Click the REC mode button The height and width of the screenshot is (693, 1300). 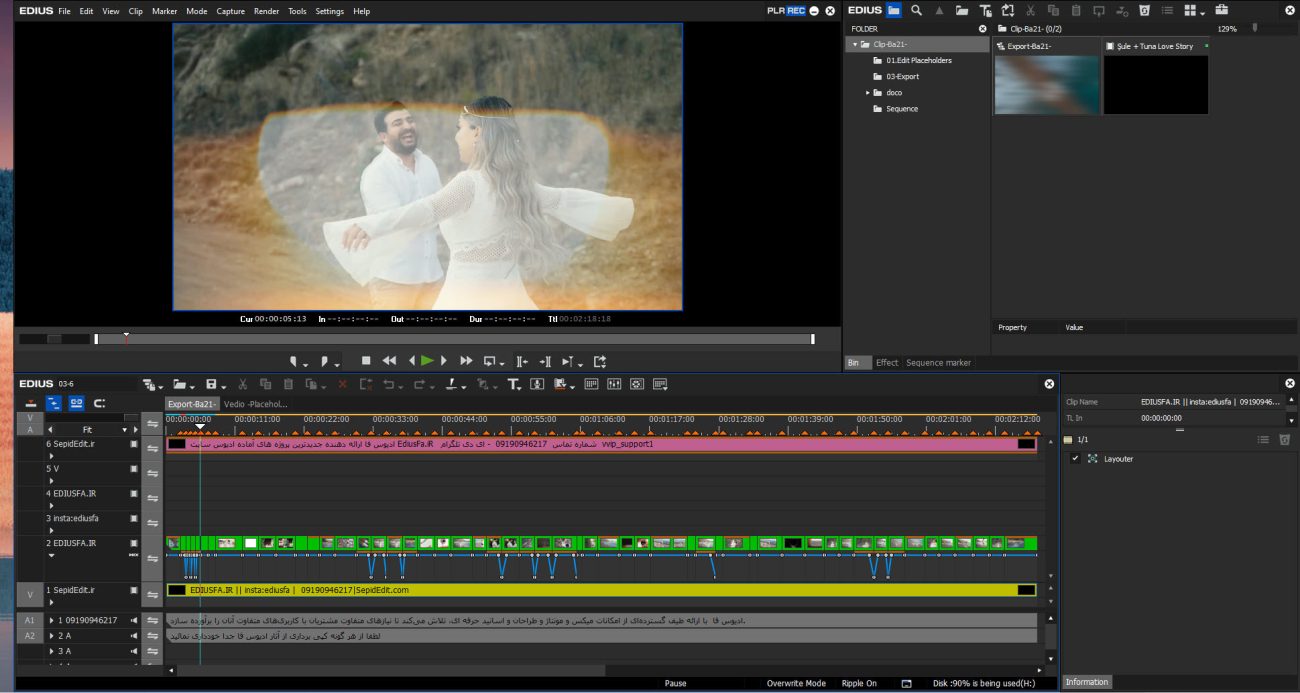click(796, 10)
